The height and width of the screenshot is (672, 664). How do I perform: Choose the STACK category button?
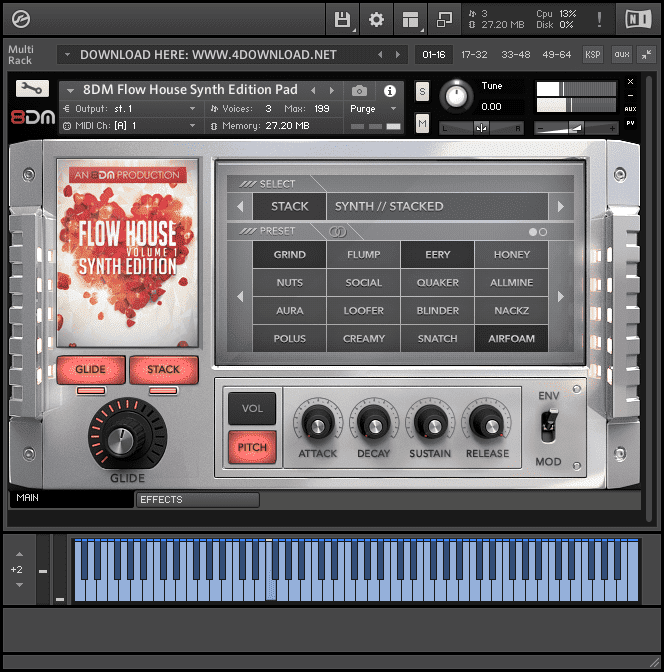289,207
